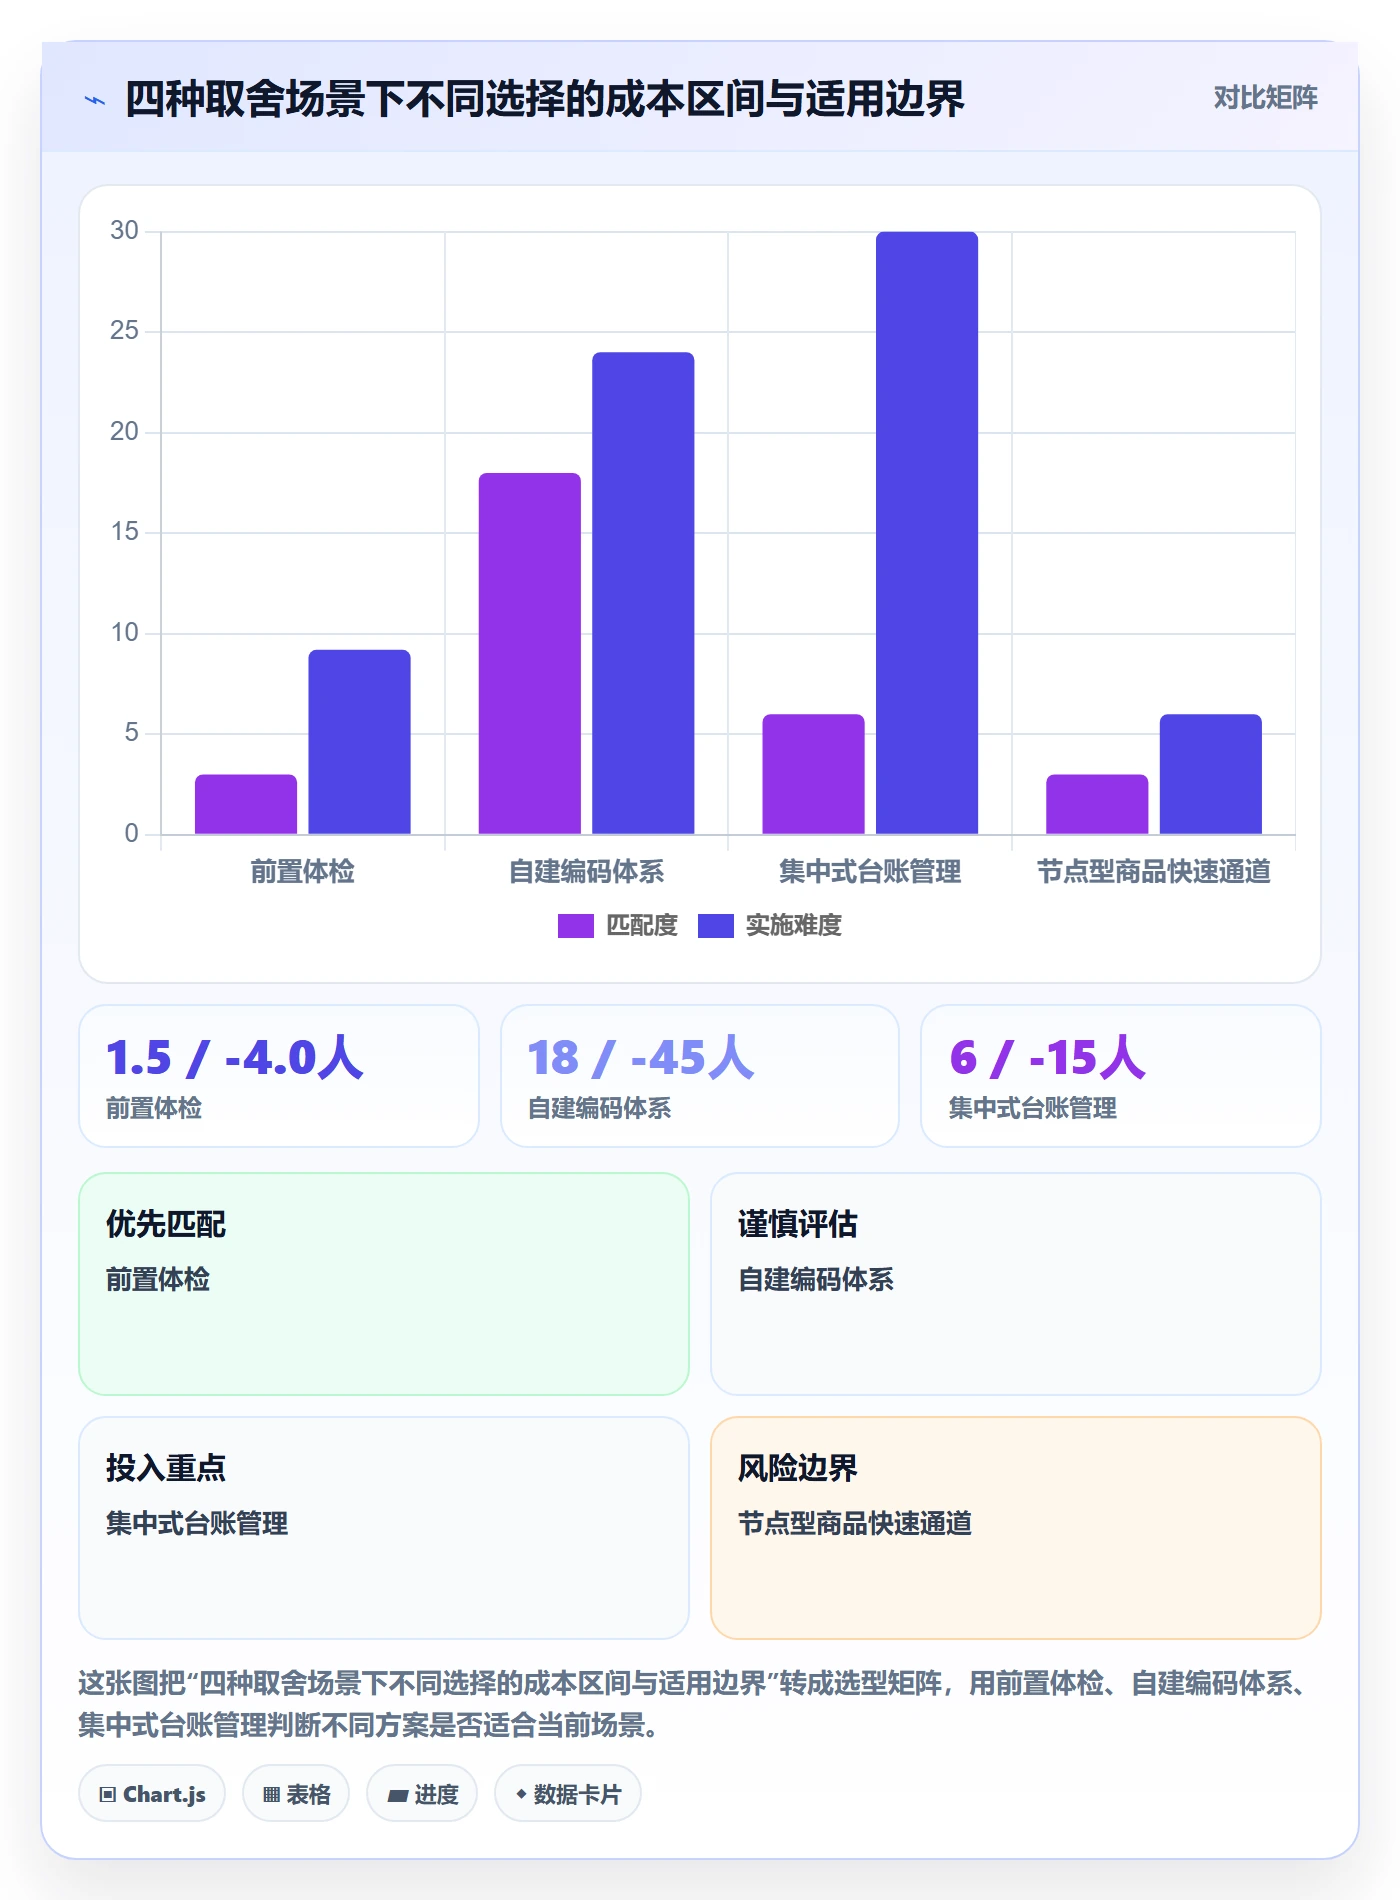Screen dimensions: 1400x1900
Task: Click the 集中式台账管理 x-axis label
Action: click(870, 872)
